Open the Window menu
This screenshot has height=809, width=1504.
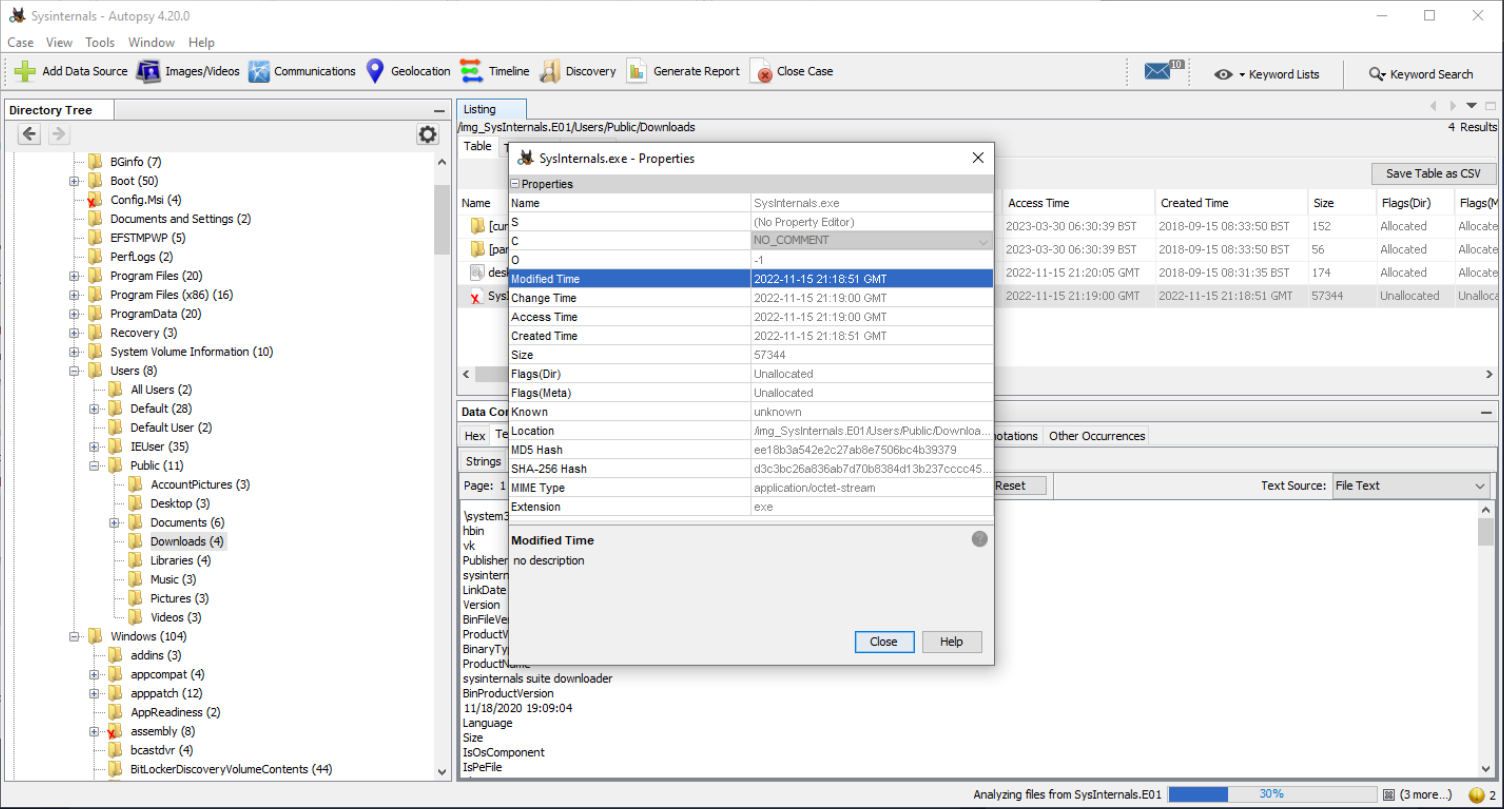pyautogui.click(x=151, y=42)
